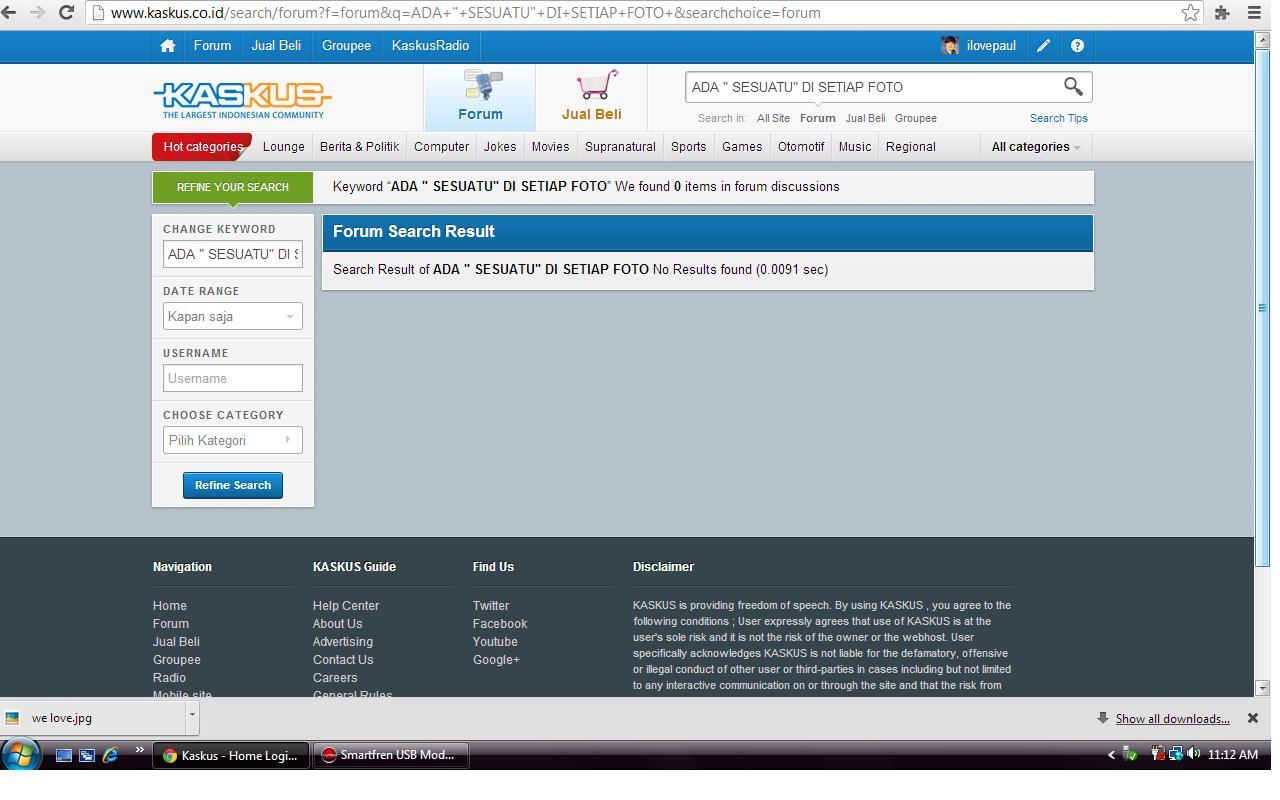Select the Jual Beli shopping cart icon
This screenshot has height=800, width=1280.
pos(597,84)
